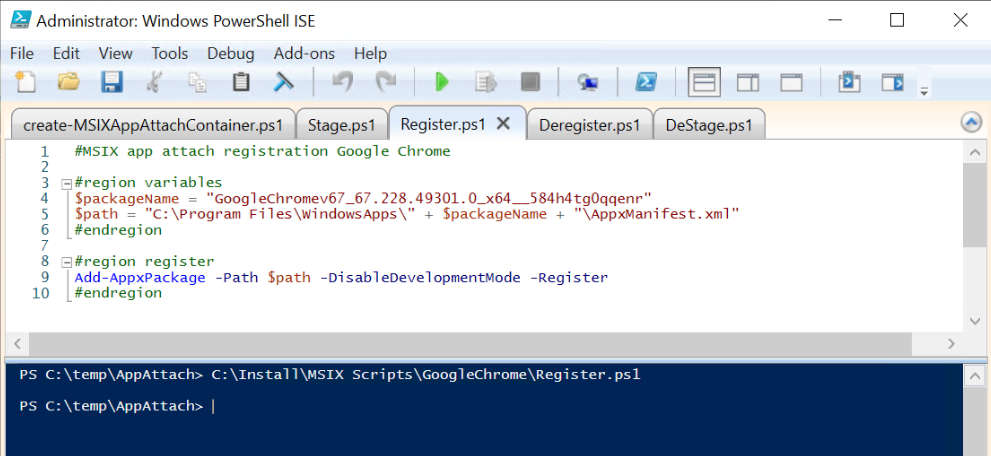Open the Tools menu
The image size is (991, 456).
pos(170,54)
